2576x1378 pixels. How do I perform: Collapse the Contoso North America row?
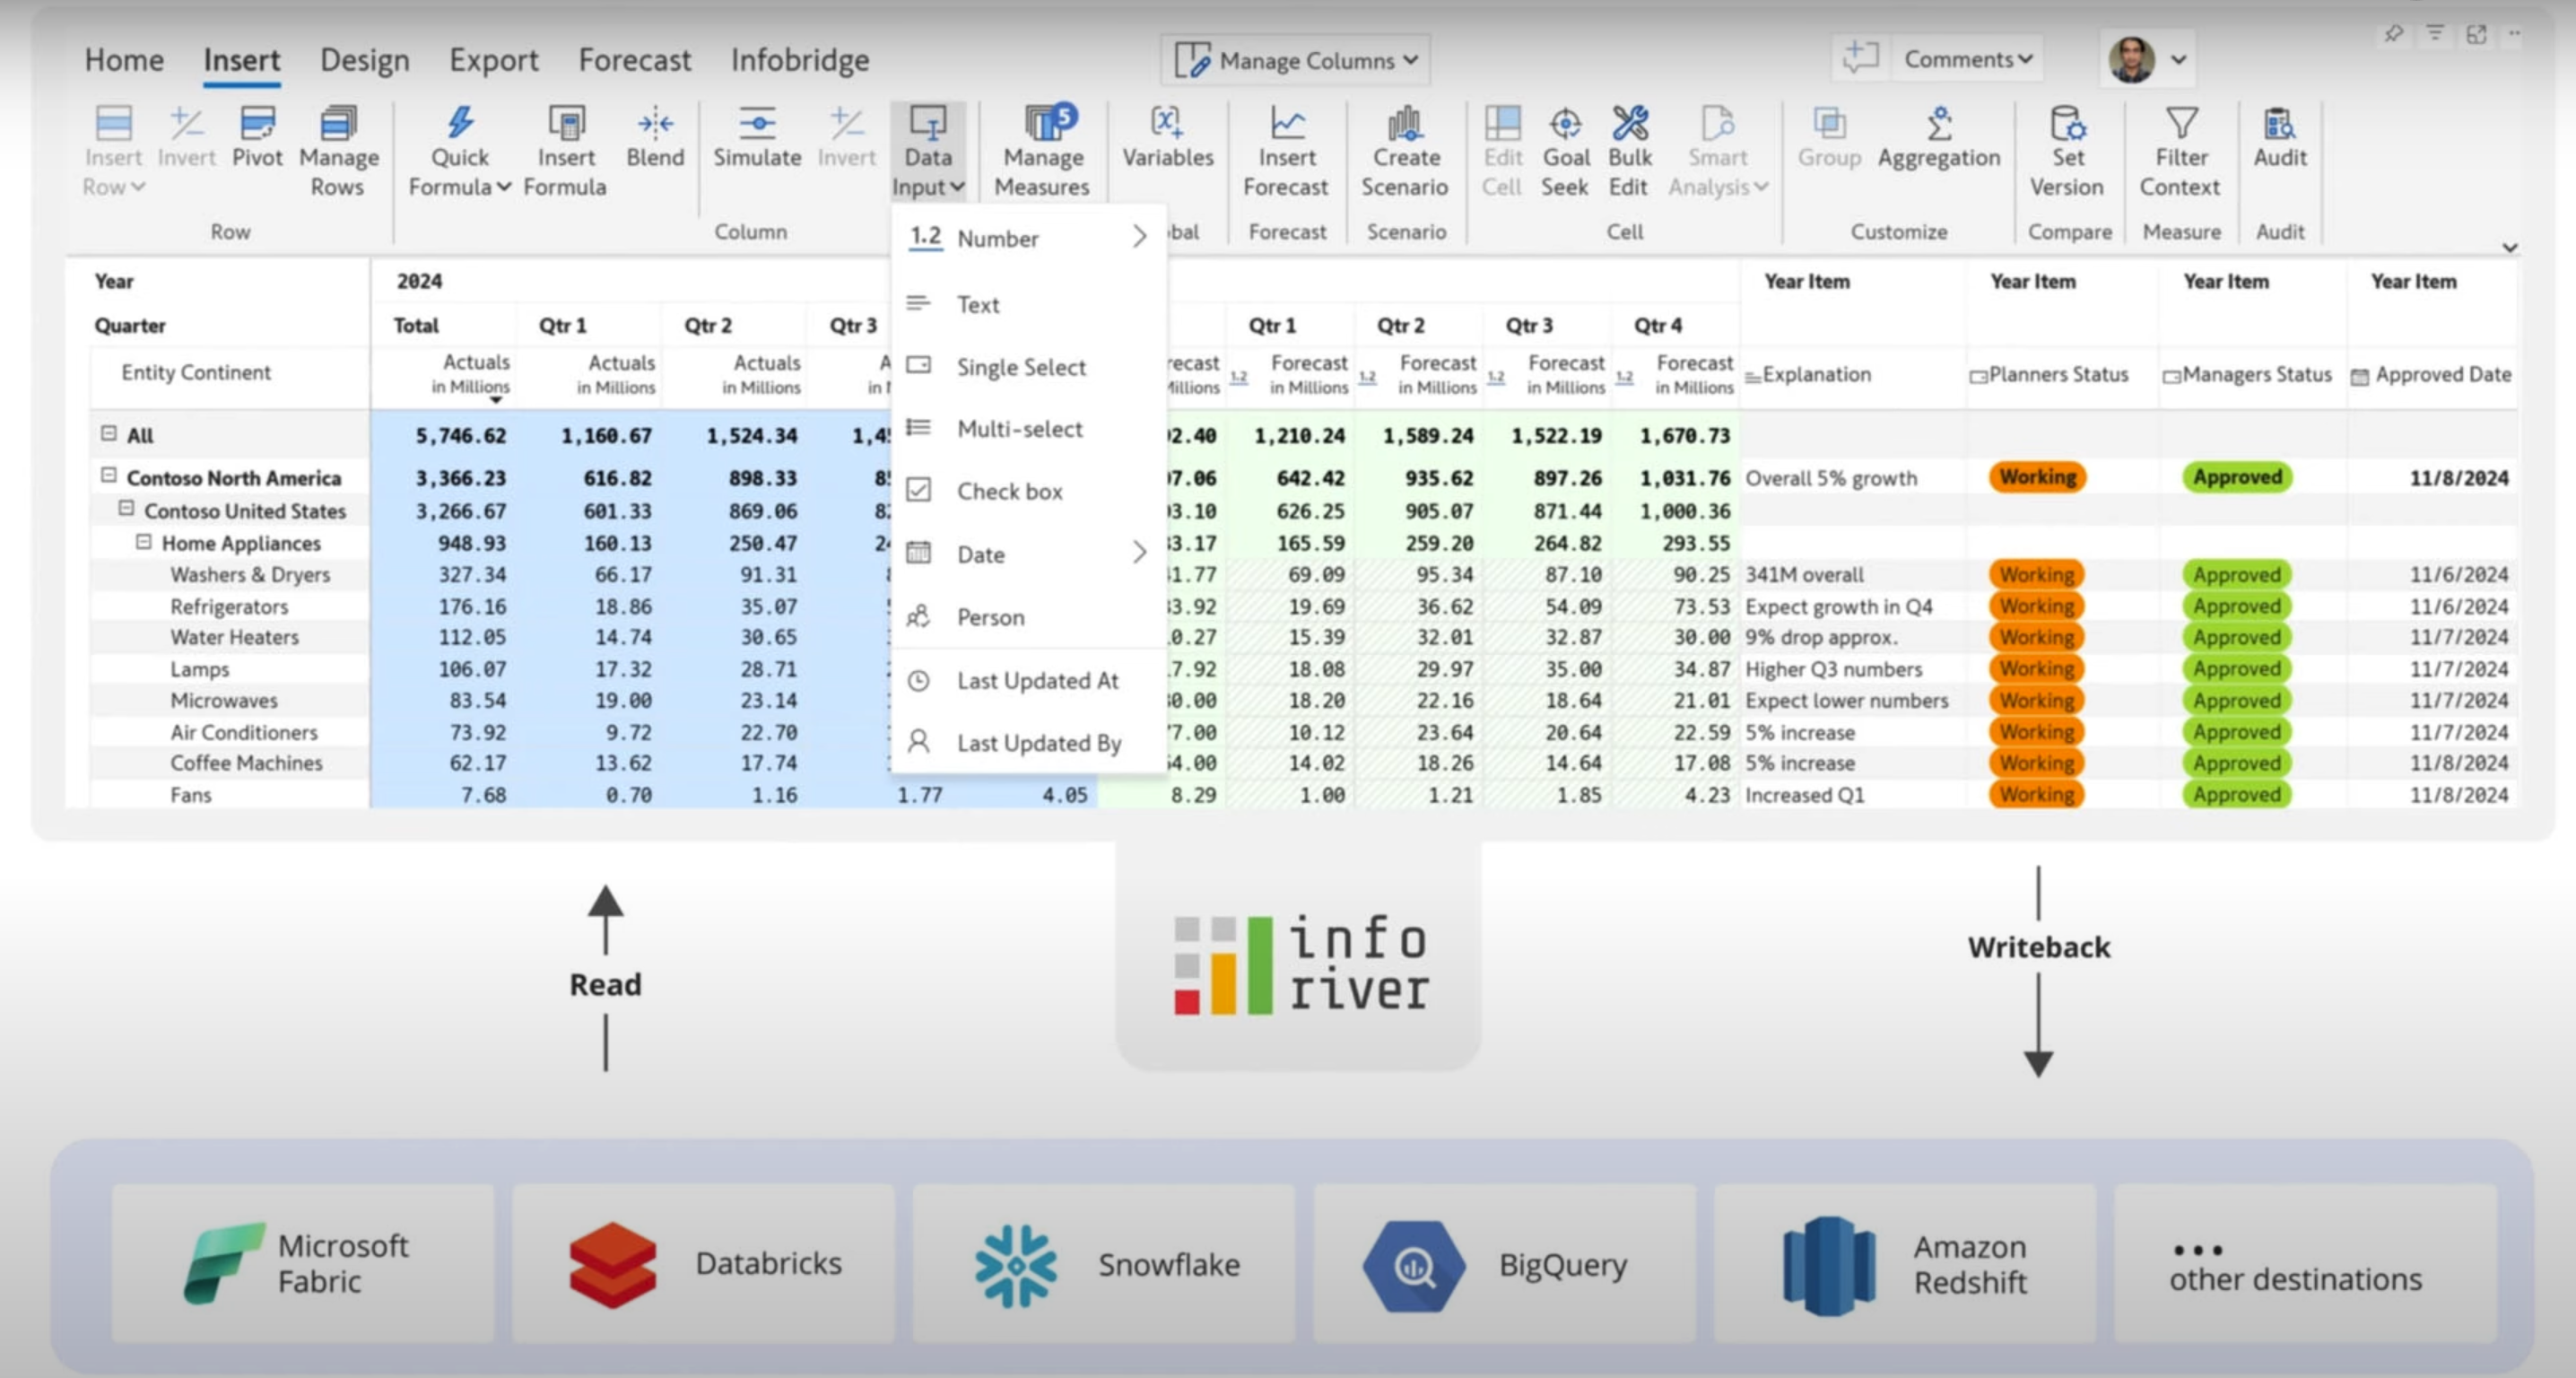click(109, 476)
